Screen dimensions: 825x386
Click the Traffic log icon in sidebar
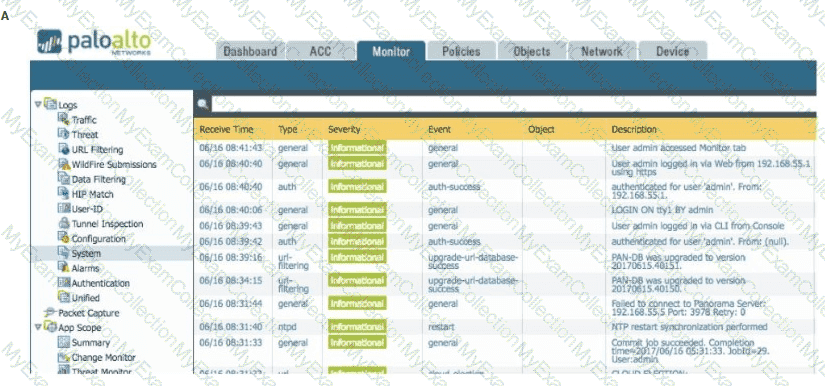[64, 119]
